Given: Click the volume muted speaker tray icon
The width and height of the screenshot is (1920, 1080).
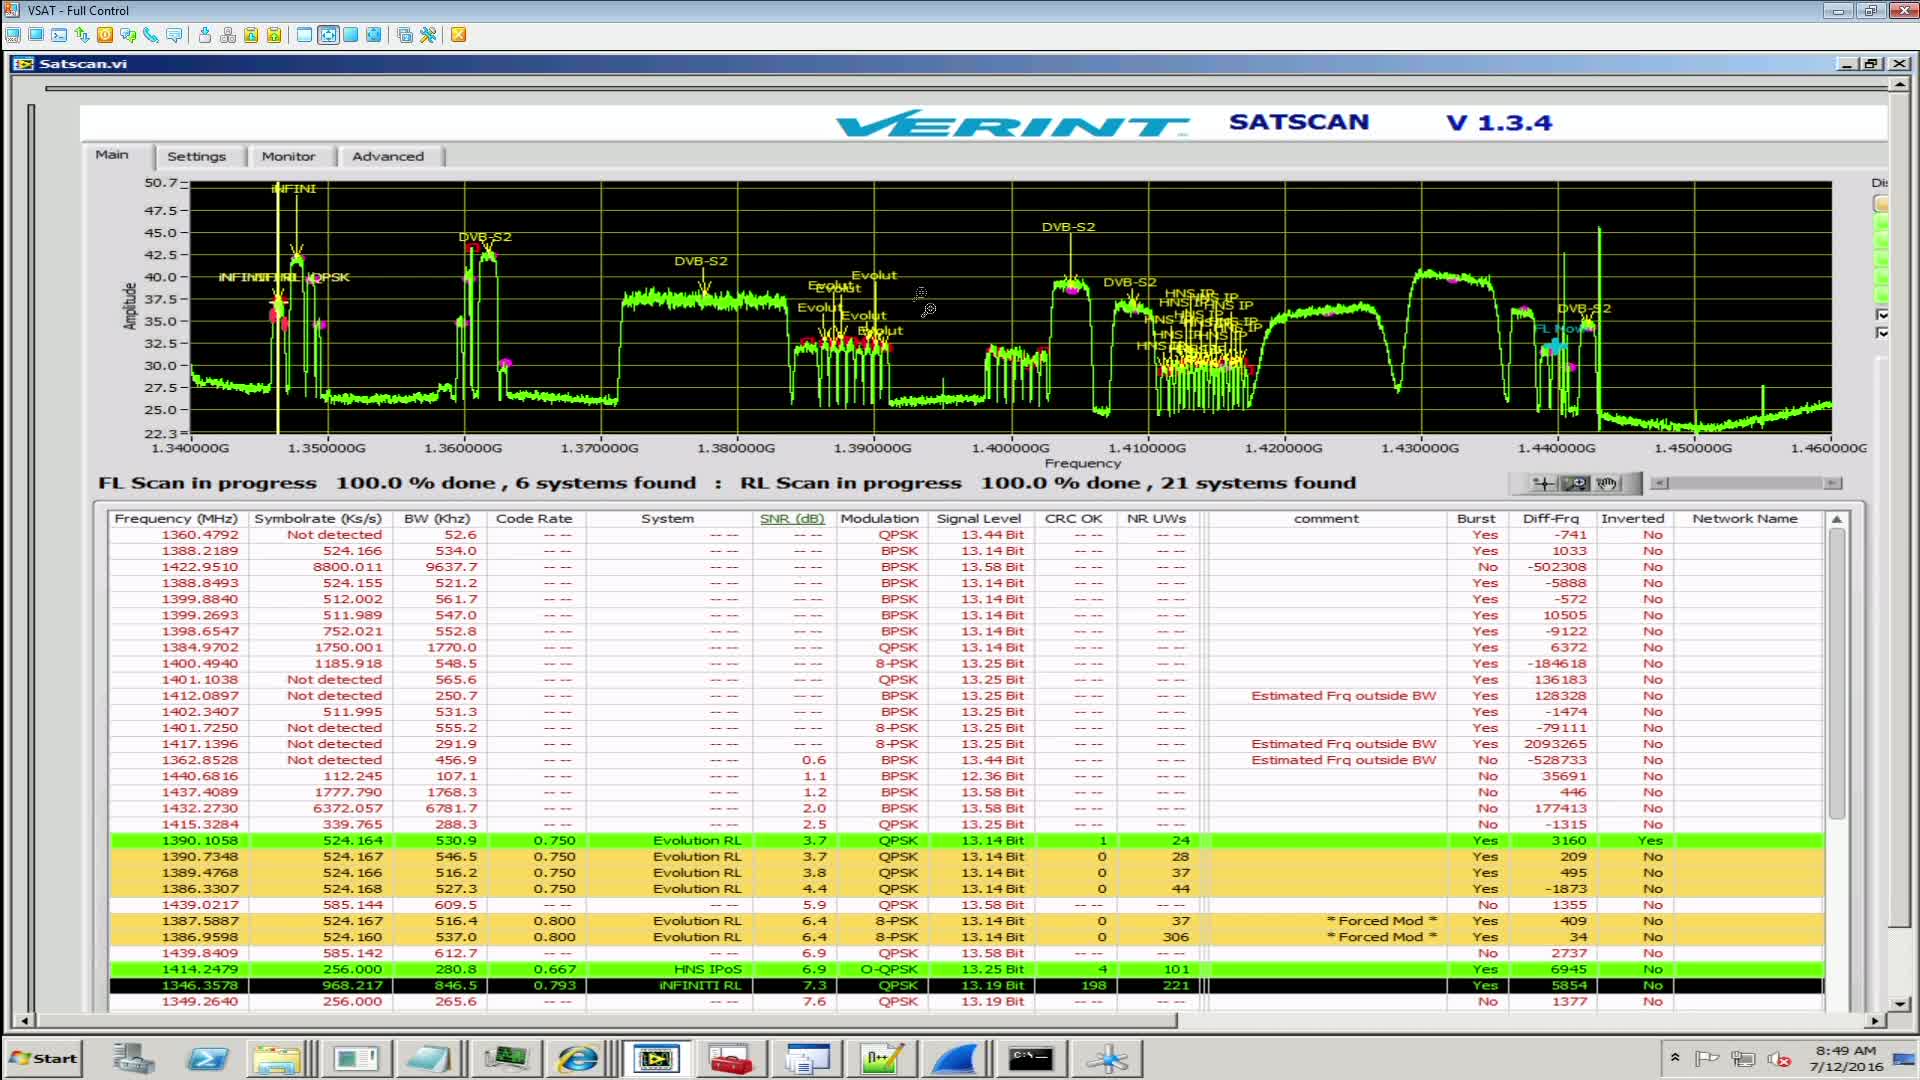Looking at the screenshot, I should pyautogui.click(x=1778, y=1059).
